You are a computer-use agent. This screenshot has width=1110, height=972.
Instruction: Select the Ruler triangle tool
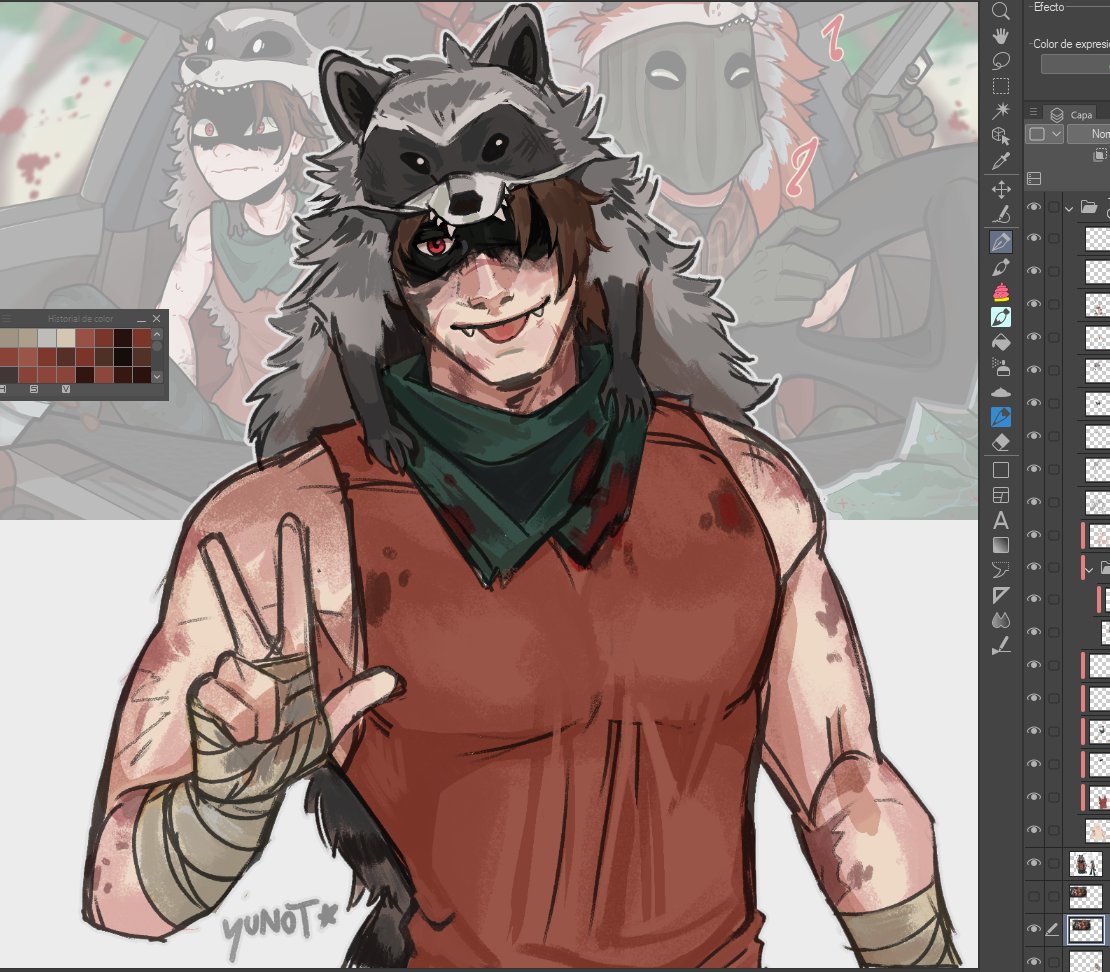[1000, 595]
